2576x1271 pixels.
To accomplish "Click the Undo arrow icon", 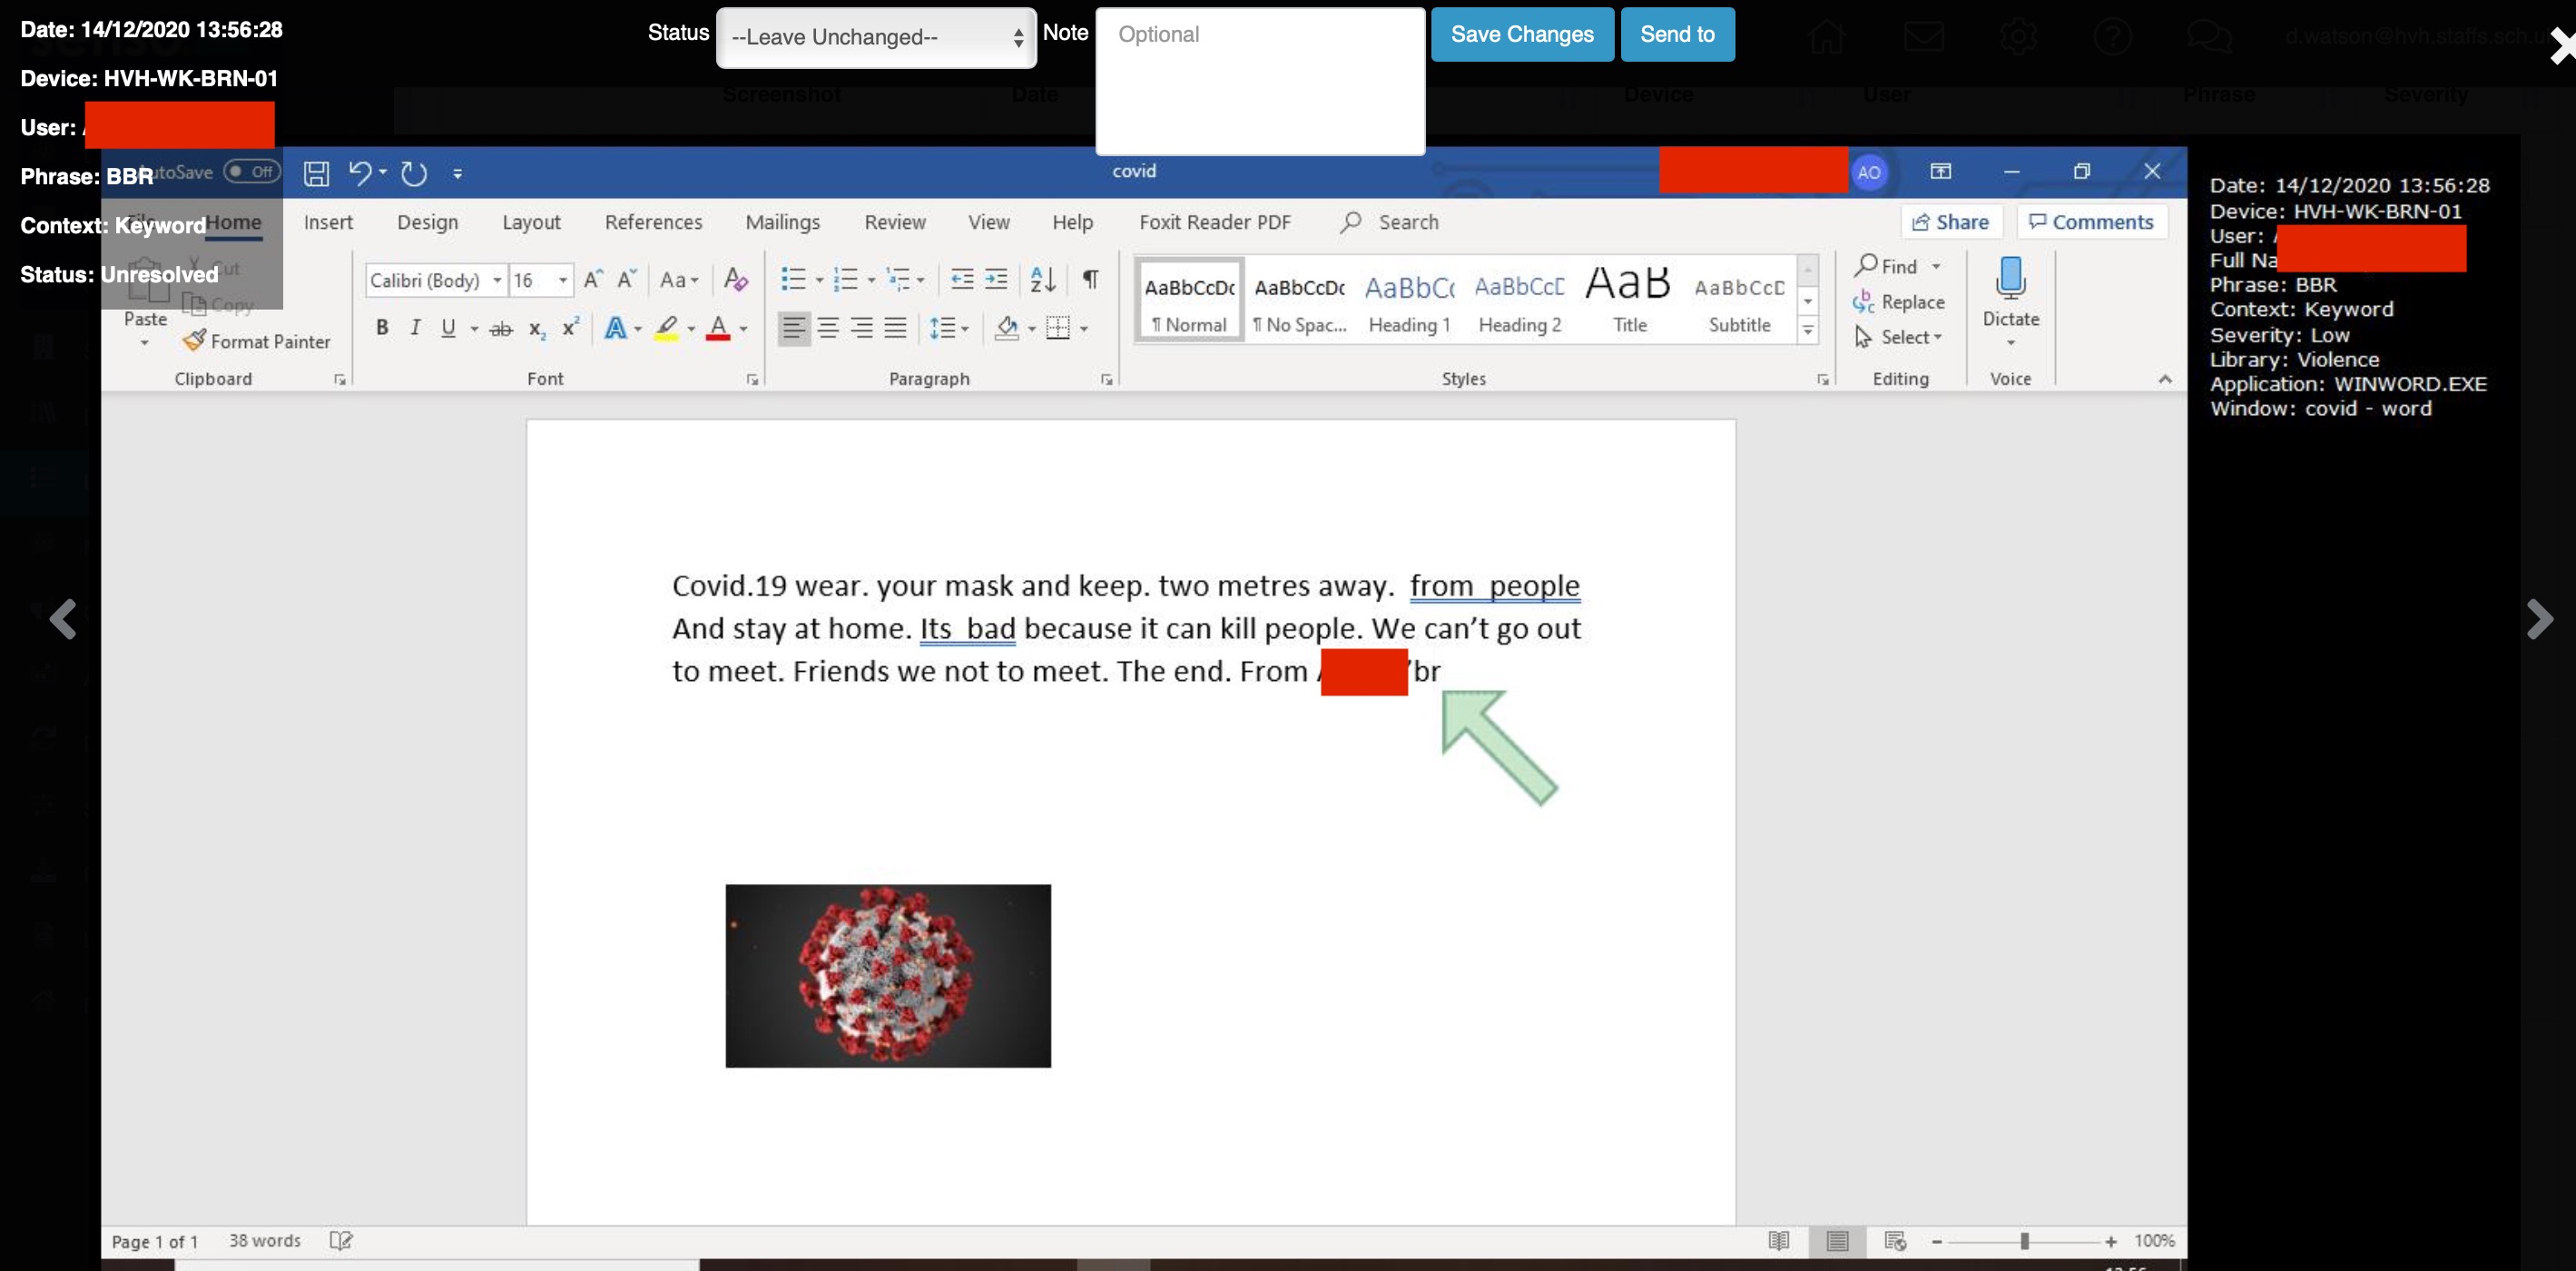I will click(359, 173).
